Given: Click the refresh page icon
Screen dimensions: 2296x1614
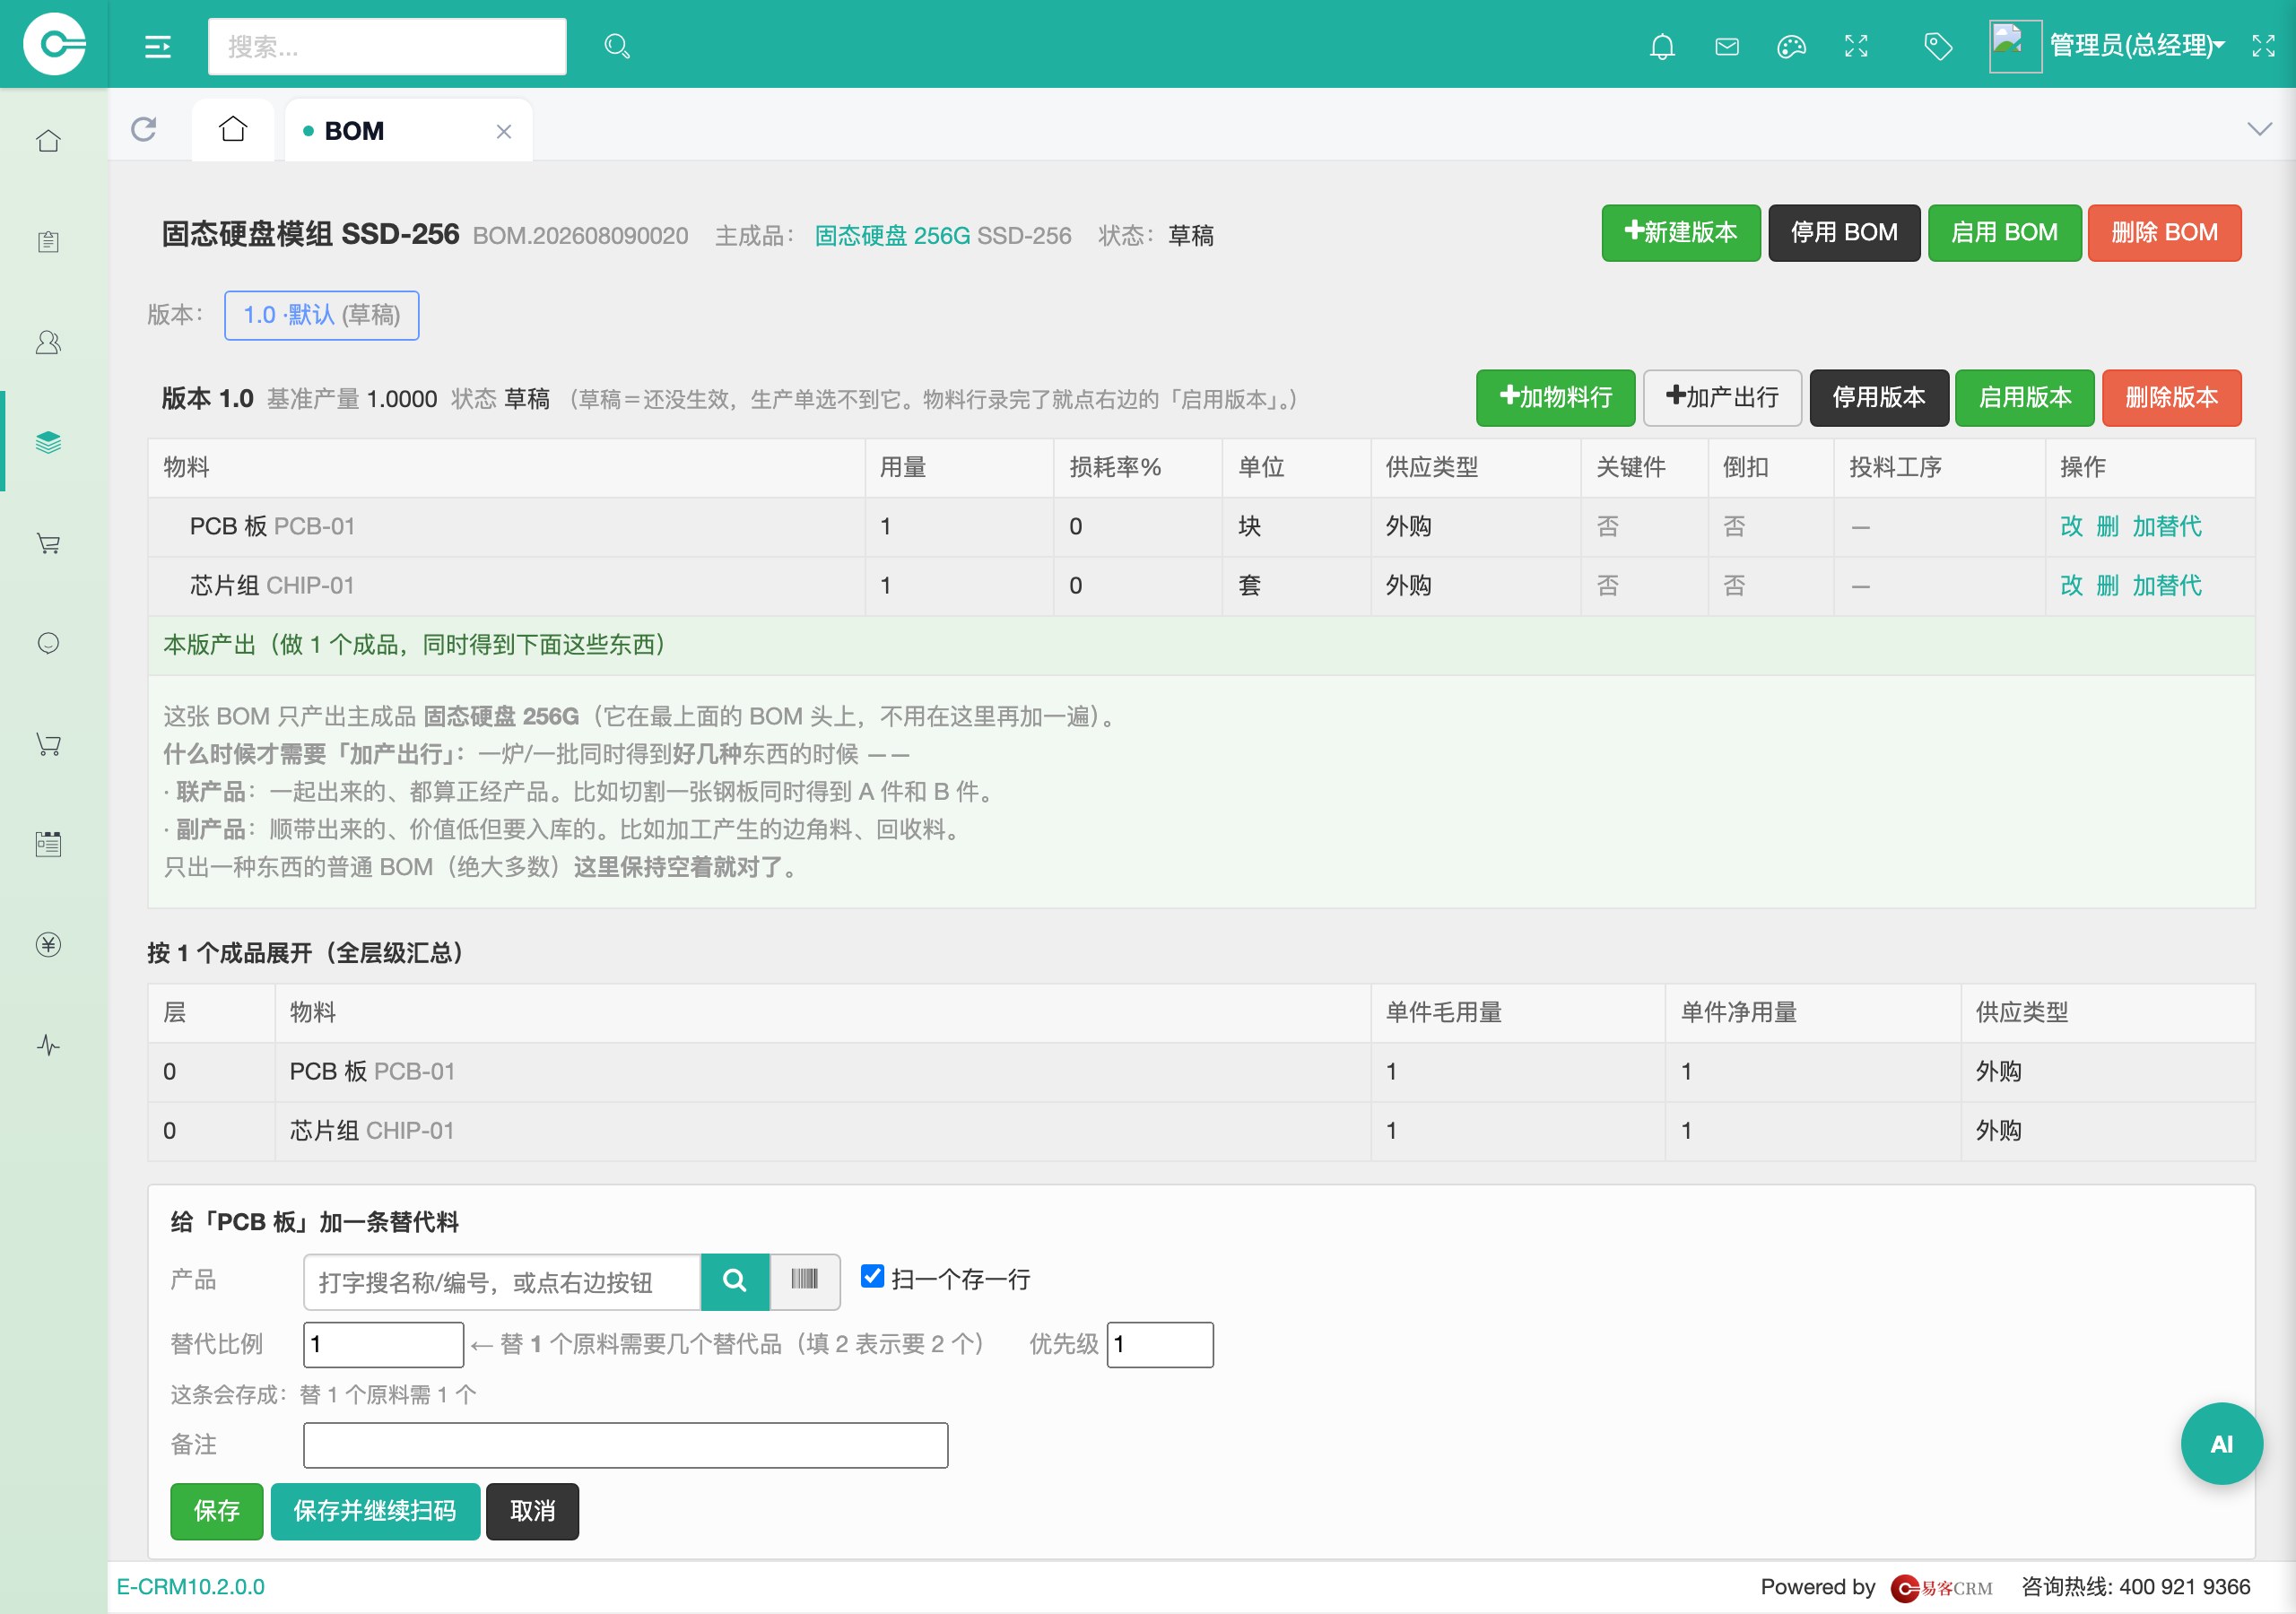Looking at the screenshot, I should coord(144,129).
